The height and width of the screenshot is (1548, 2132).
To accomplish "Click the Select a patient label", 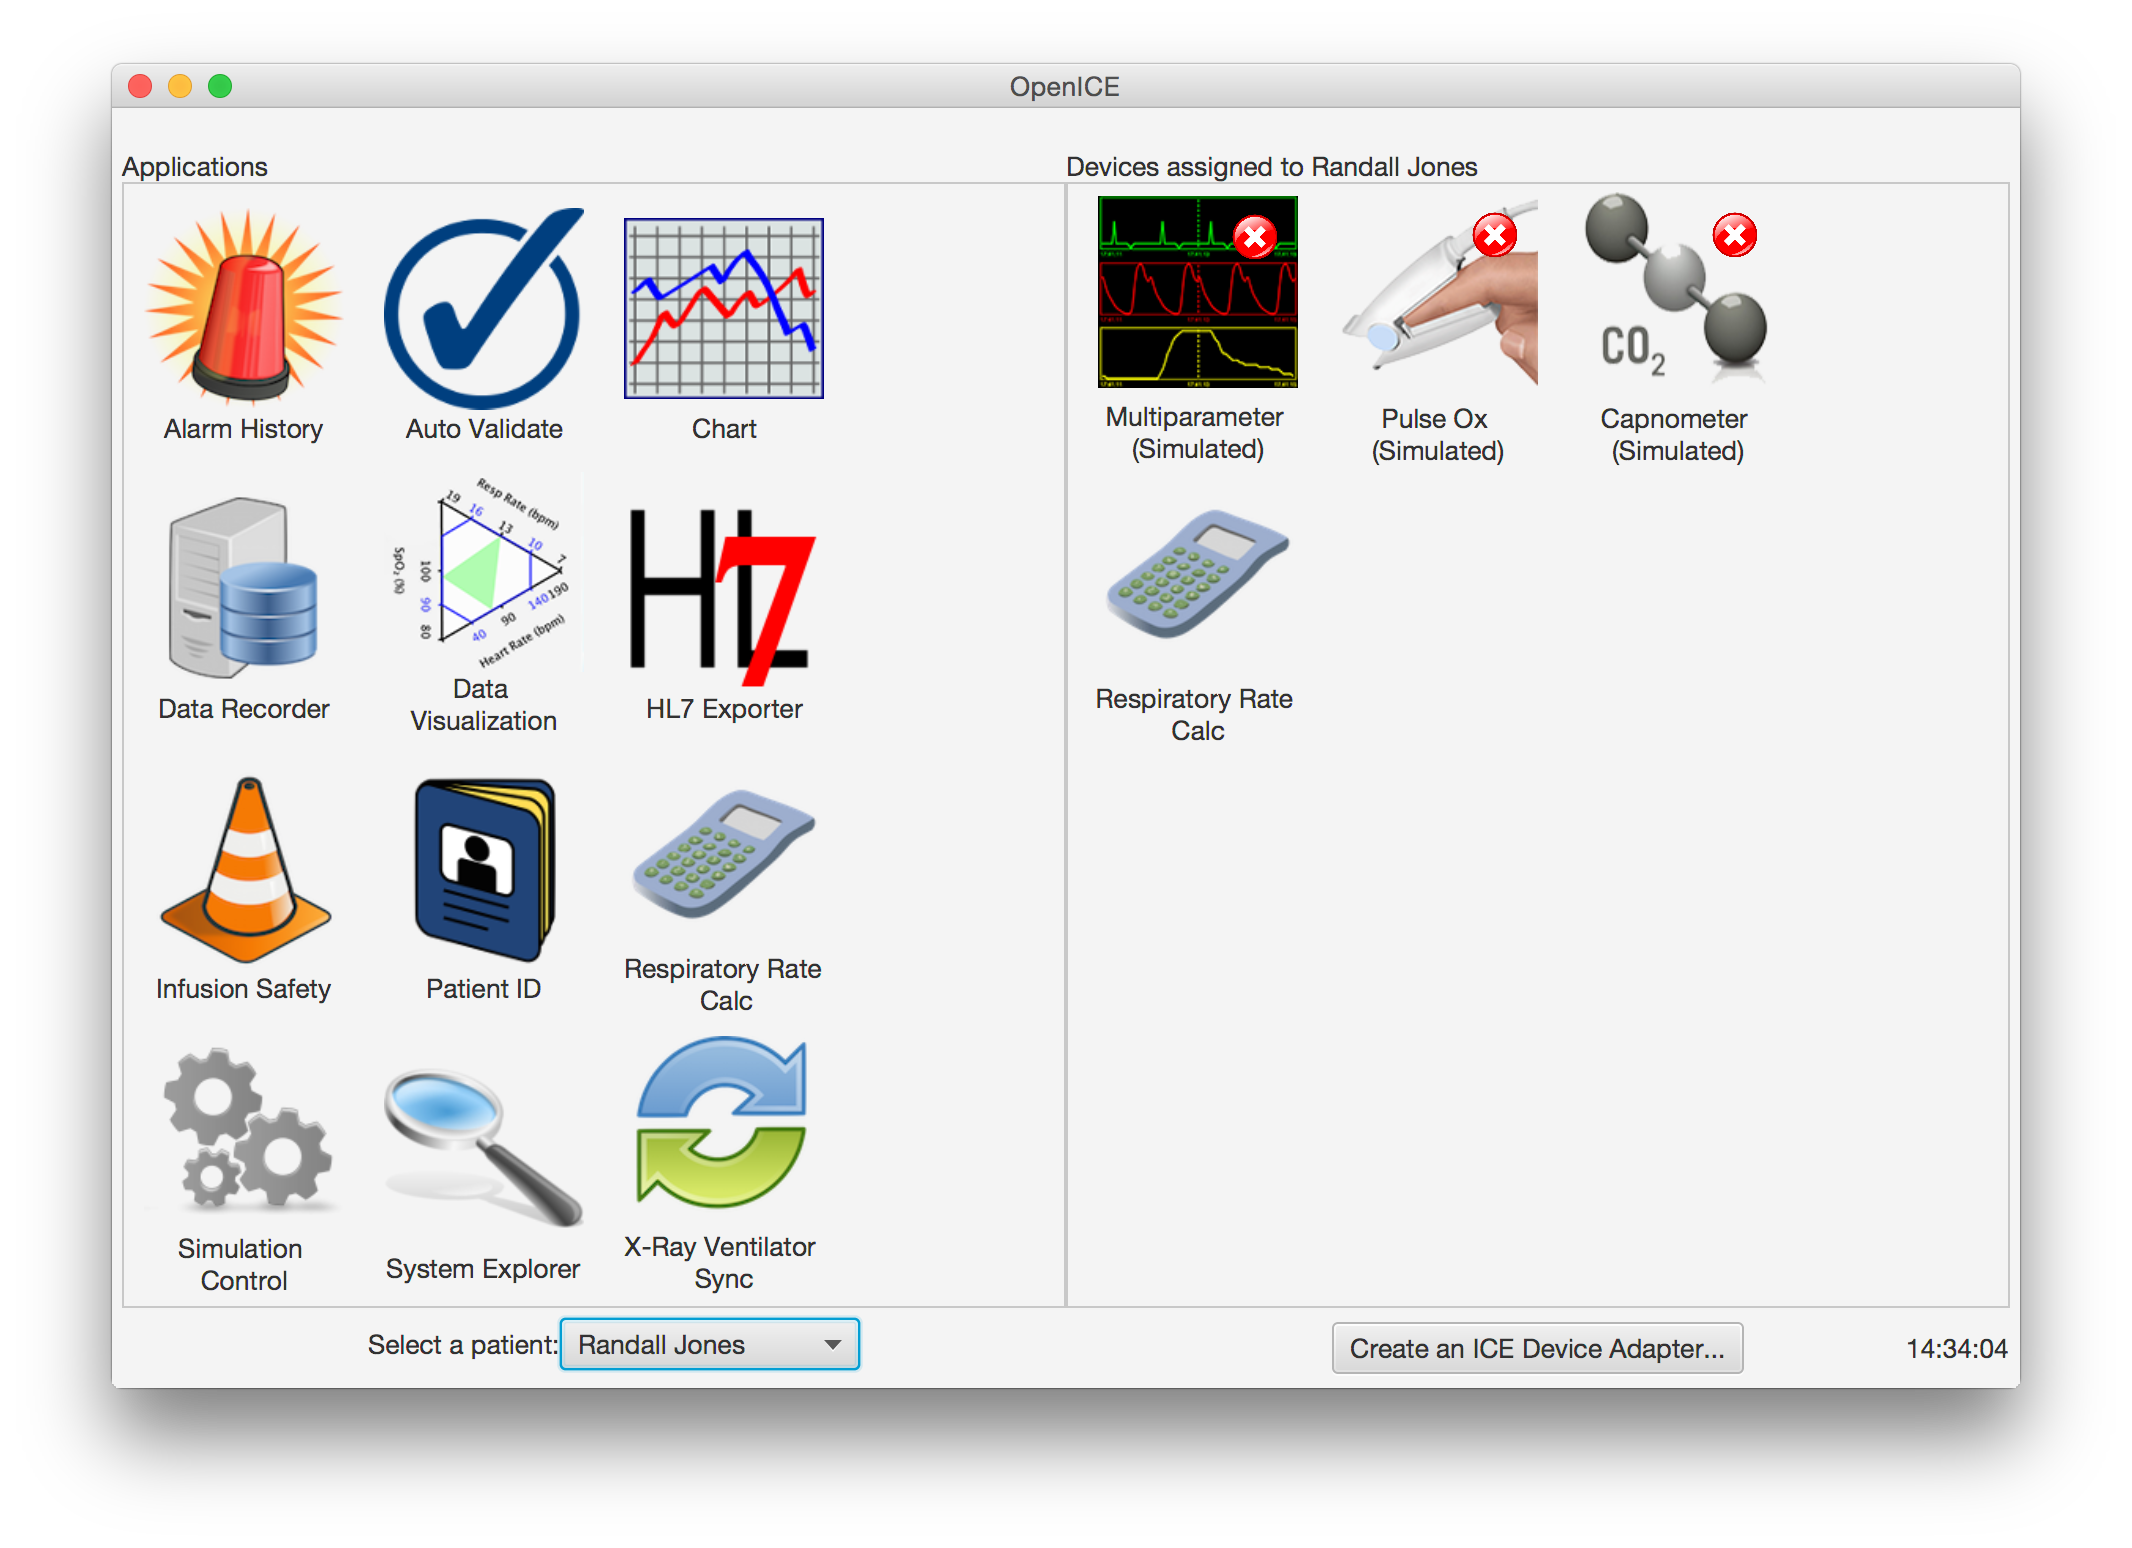I will tap(462, 1344).
